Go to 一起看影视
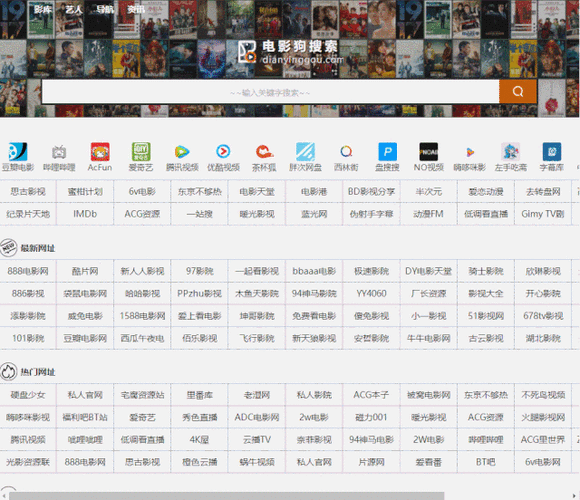The height and width of the screenshot is (500, 580). pyautogui.click(x=257, y=271)
